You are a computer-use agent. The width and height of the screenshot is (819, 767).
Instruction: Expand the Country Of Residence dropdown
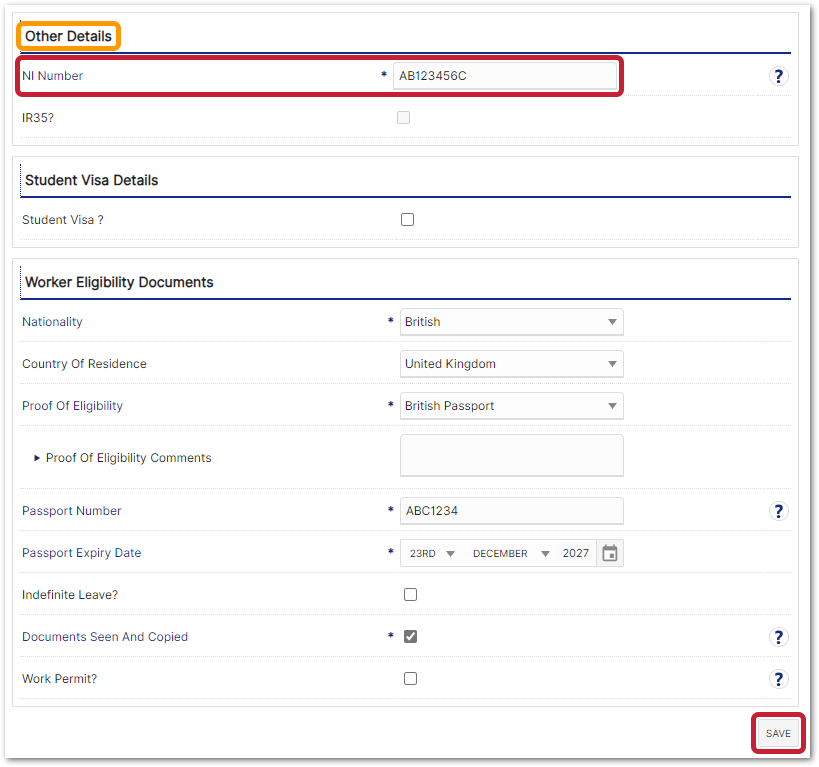pos(511,364)
